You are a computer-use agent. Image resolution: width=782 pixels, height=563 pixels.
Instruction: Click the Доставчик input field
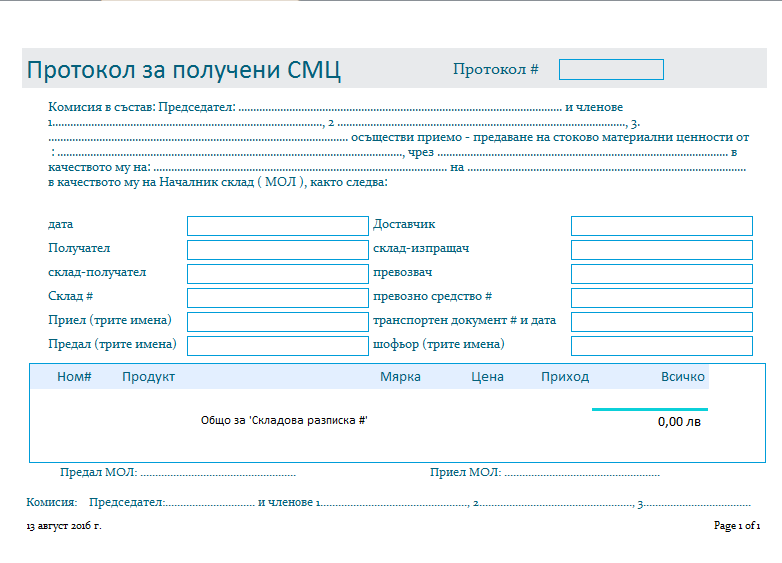point(662,226)
